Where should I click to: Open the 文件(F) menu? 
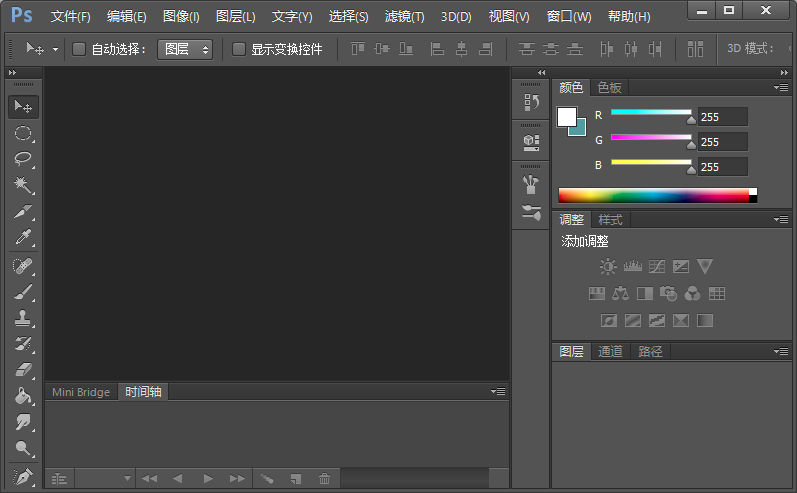tap(70, 17)
